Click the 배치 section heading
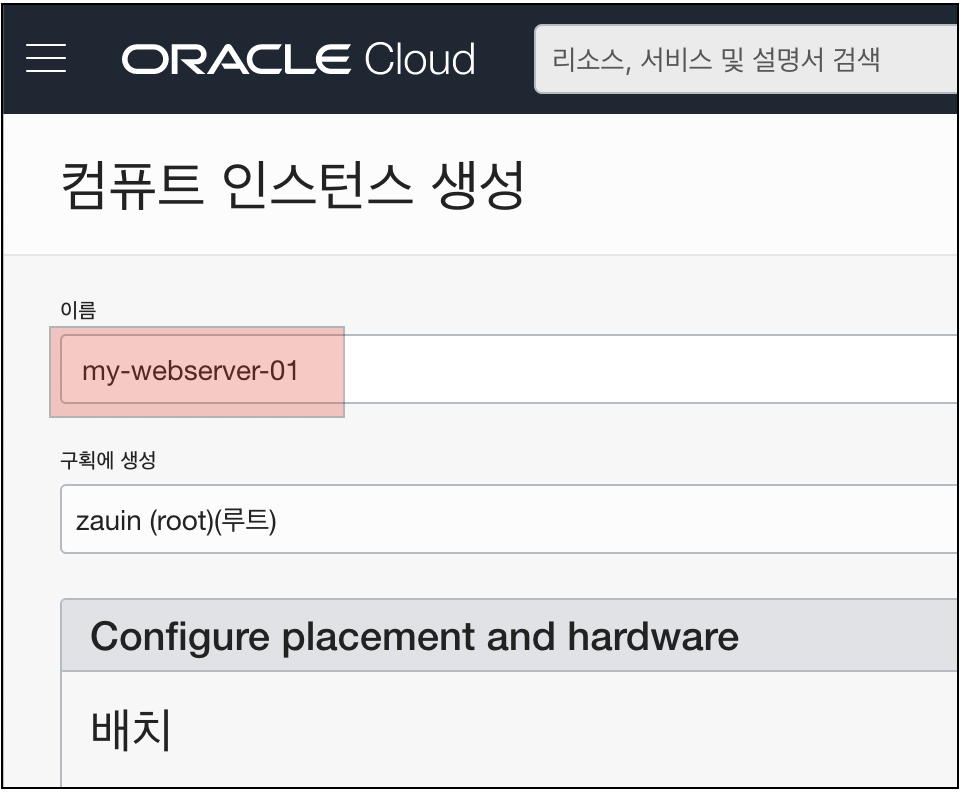The height and width of the screenshot is (796, 968). coord(131,729)
